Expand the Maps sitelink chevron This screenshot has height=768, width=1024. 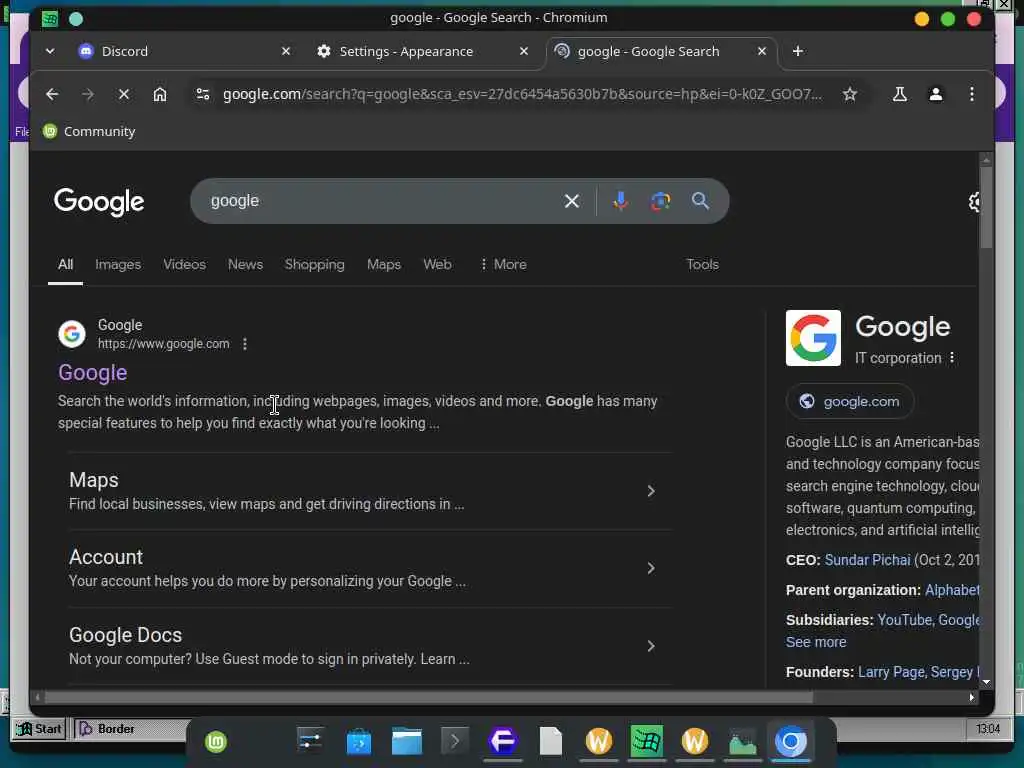pyautogui.click(x=650, y=491)
